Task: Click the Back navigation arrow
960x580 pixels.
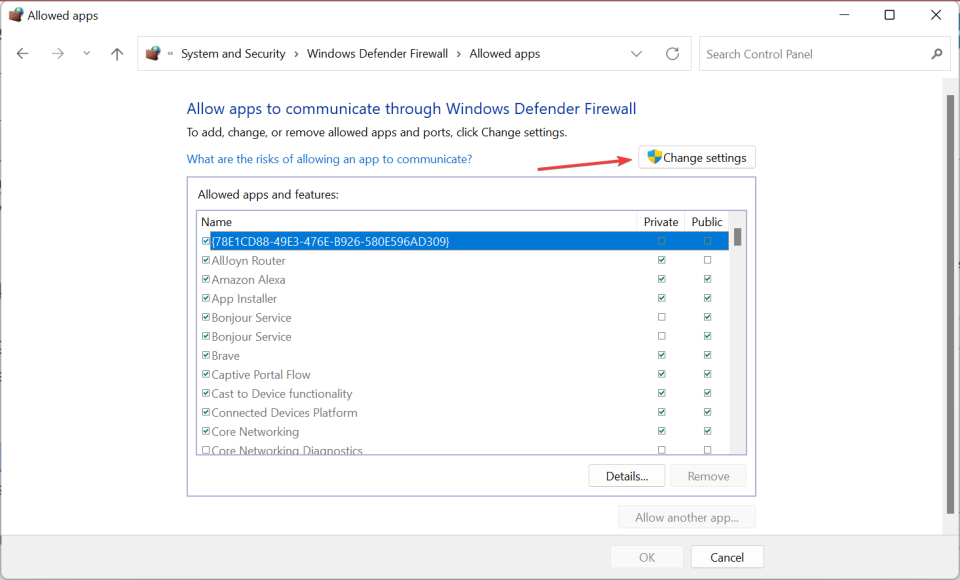Action: (23, 54)
